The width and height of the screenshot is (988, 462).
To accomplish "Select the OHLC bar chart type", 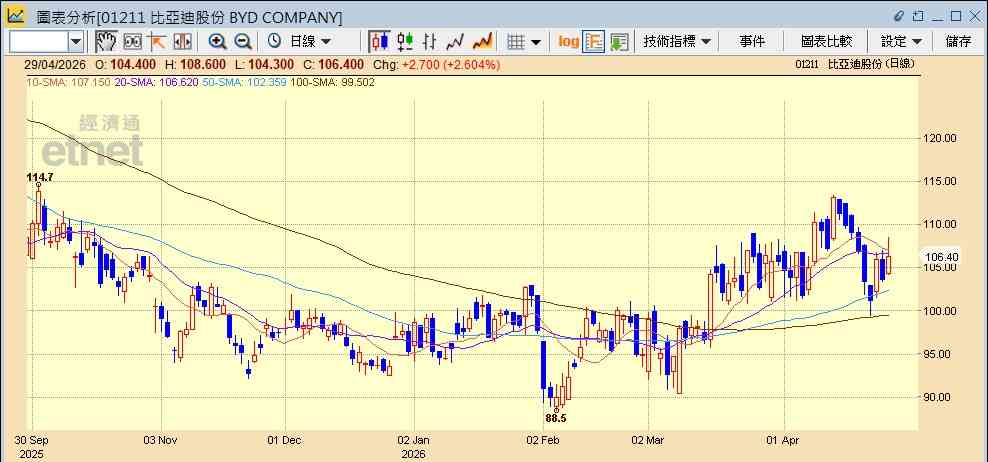I will click(430, 42).
